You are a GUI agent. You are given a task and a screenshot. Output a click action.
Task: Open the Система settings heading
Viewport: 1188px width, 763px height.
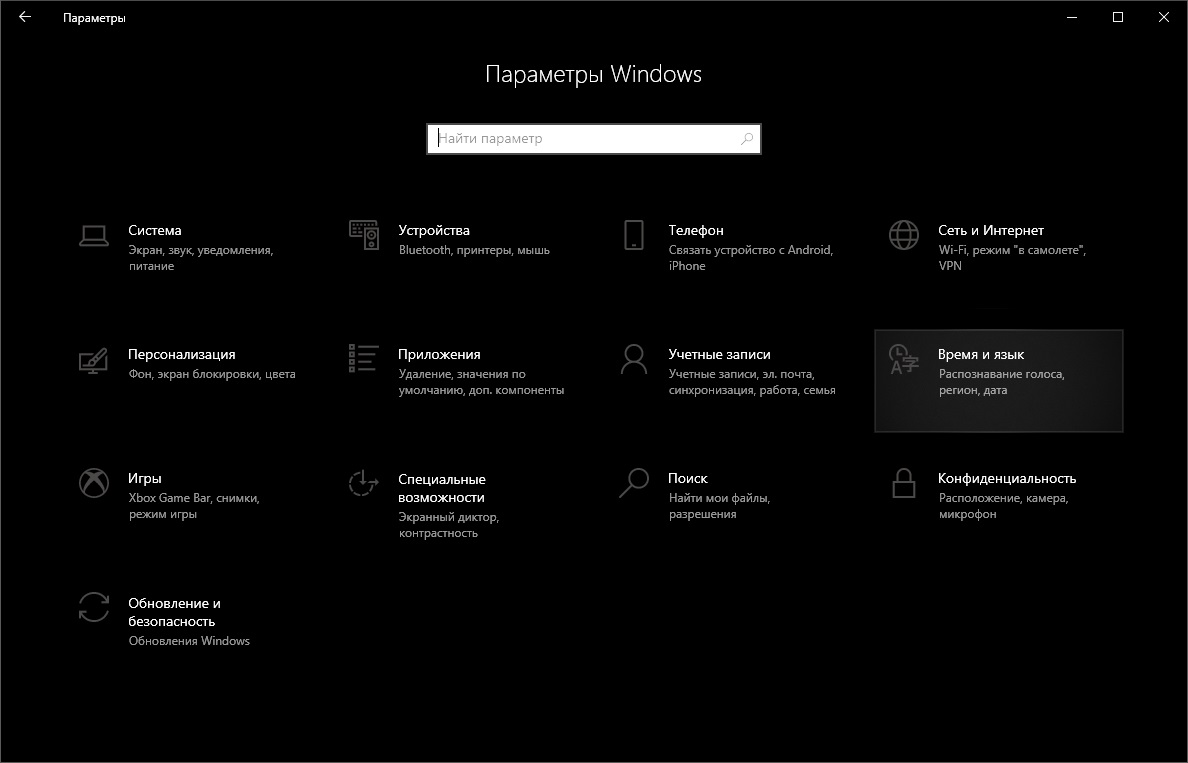(x=155, y=230)
